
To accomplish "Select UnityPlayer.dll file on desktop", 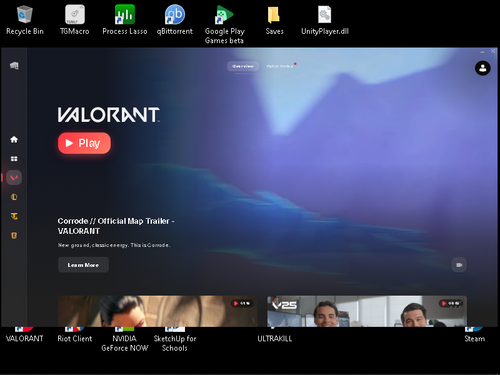I will (325, 20).
